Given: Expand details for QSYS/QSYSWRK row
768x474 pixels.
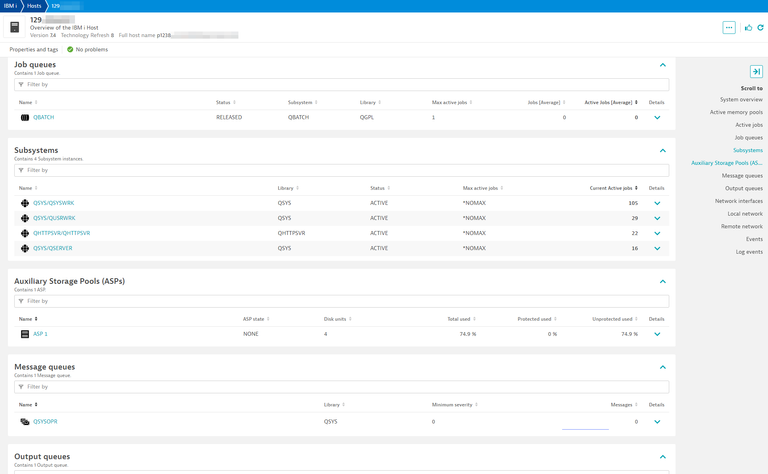Looking at the screenshot, I should 657,203.
